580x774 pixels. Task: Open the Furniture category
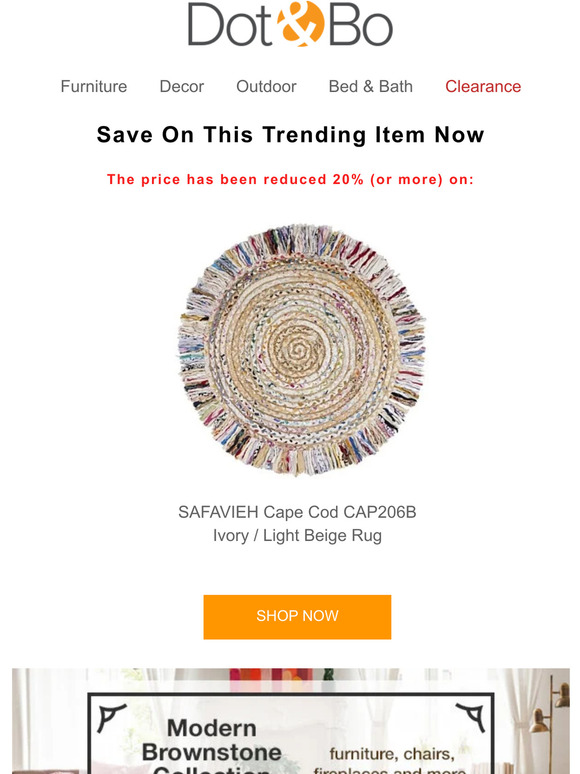coord(94,86)
